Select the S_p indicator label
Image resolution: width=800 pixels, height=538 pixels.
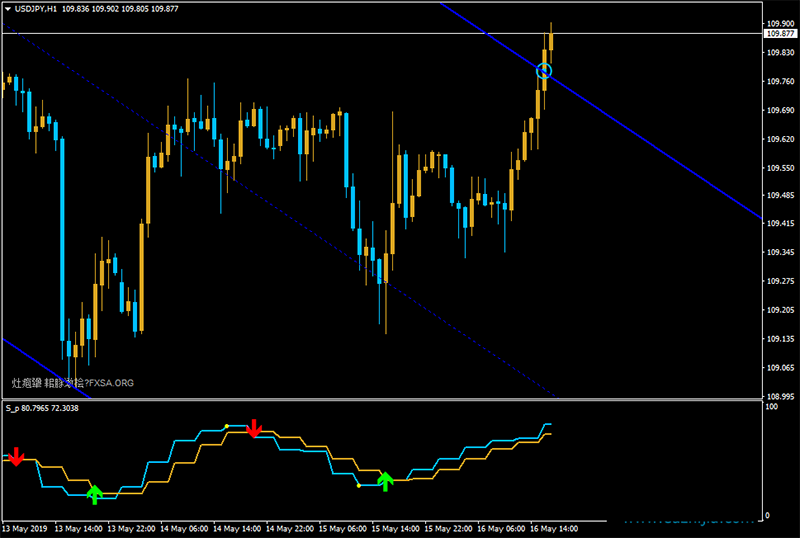tap(42, 408)
